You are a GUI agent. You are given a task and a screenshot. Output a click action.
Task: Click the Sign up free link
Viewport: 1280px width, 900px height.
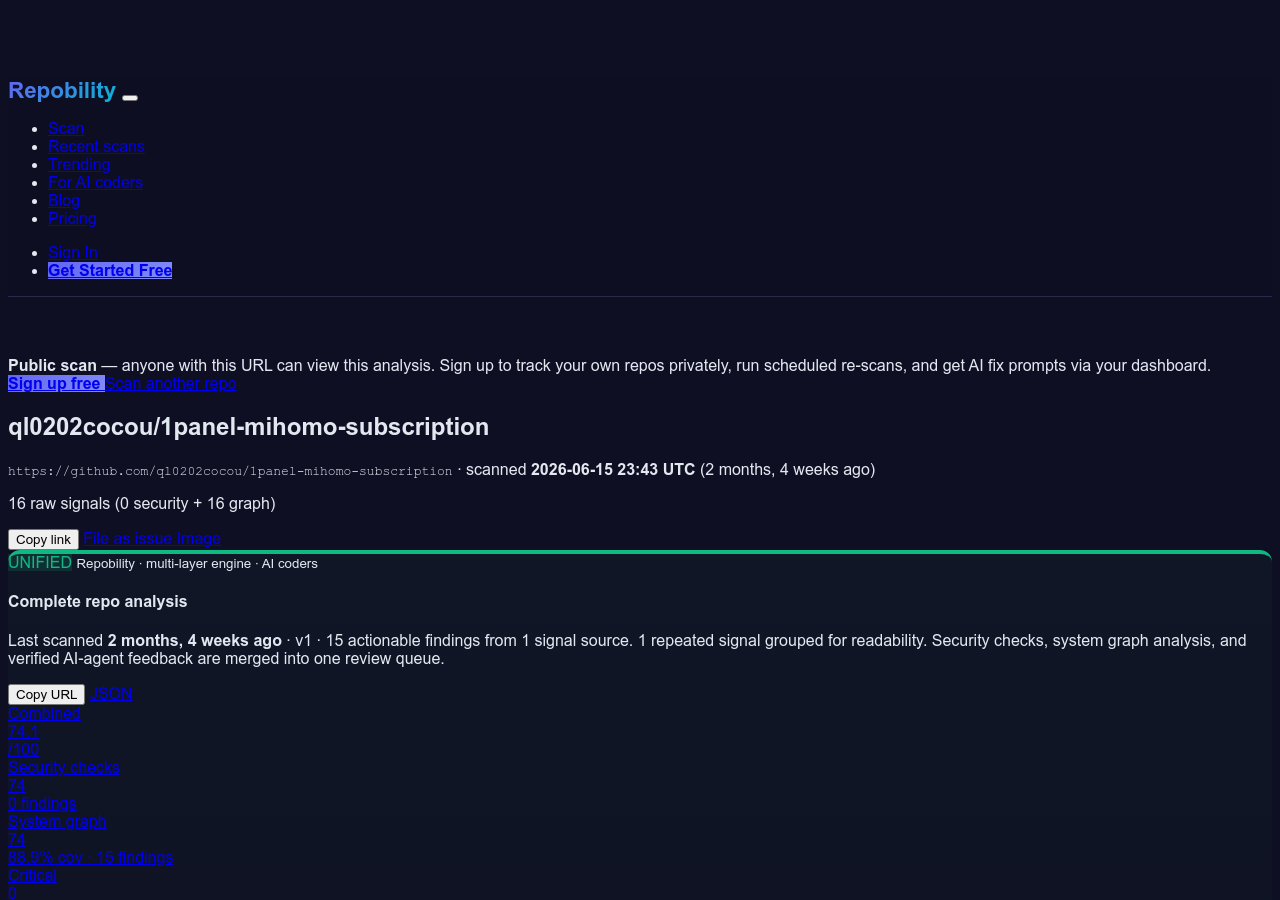(56, 383)
